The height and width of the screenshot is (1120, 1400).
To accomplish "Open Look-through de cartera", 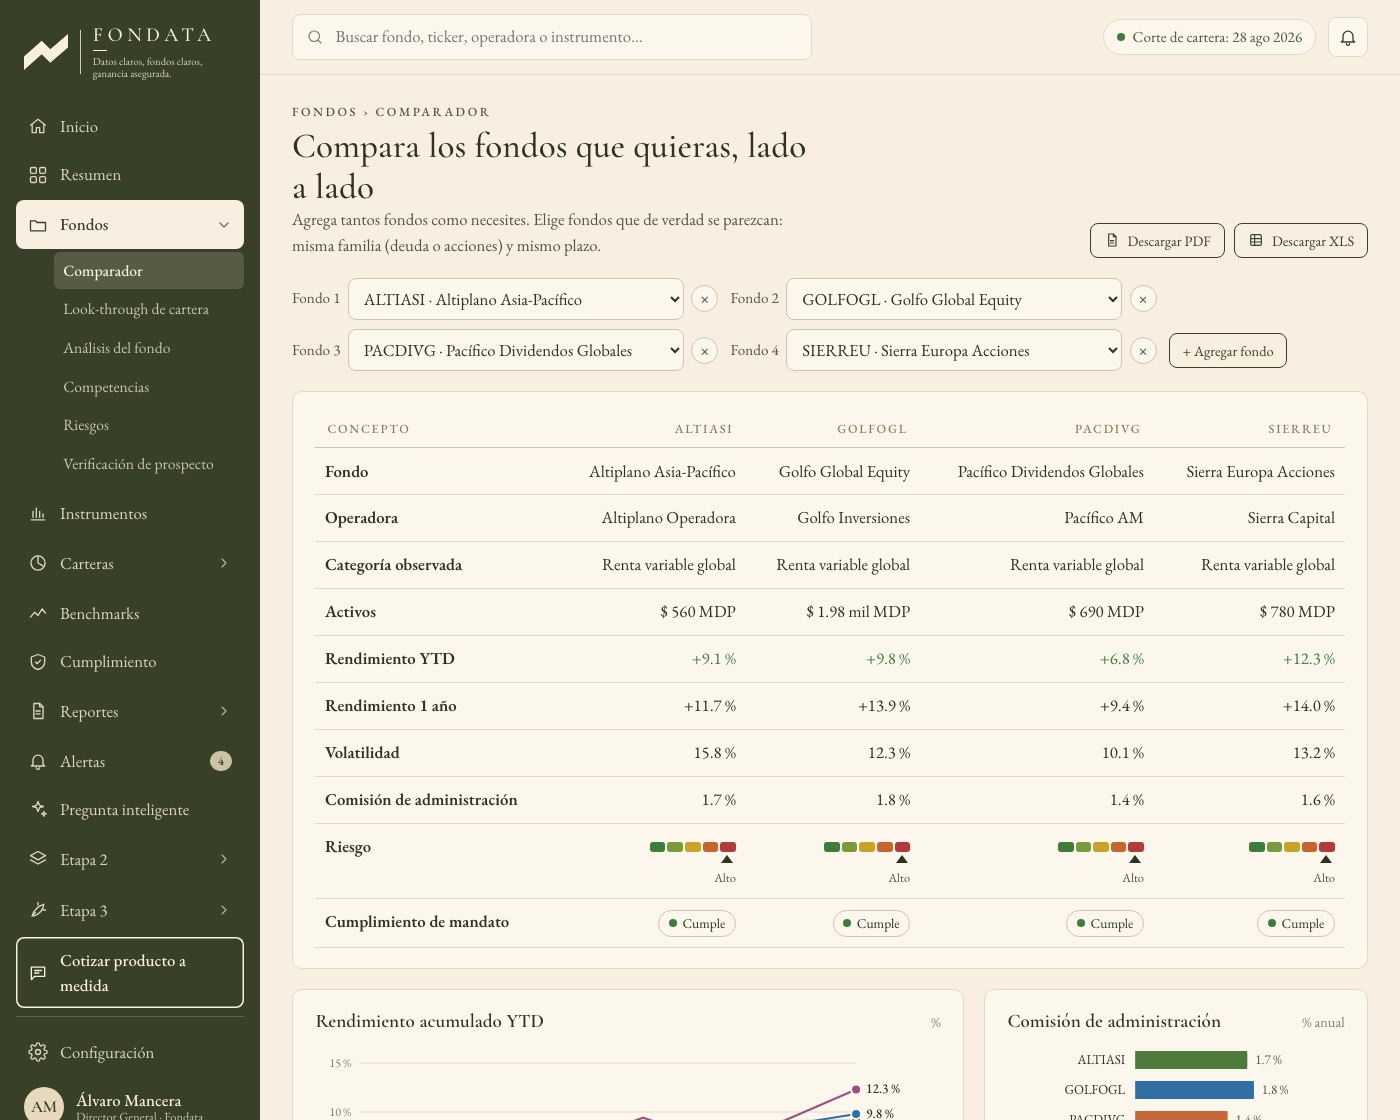I will (149, 309).
